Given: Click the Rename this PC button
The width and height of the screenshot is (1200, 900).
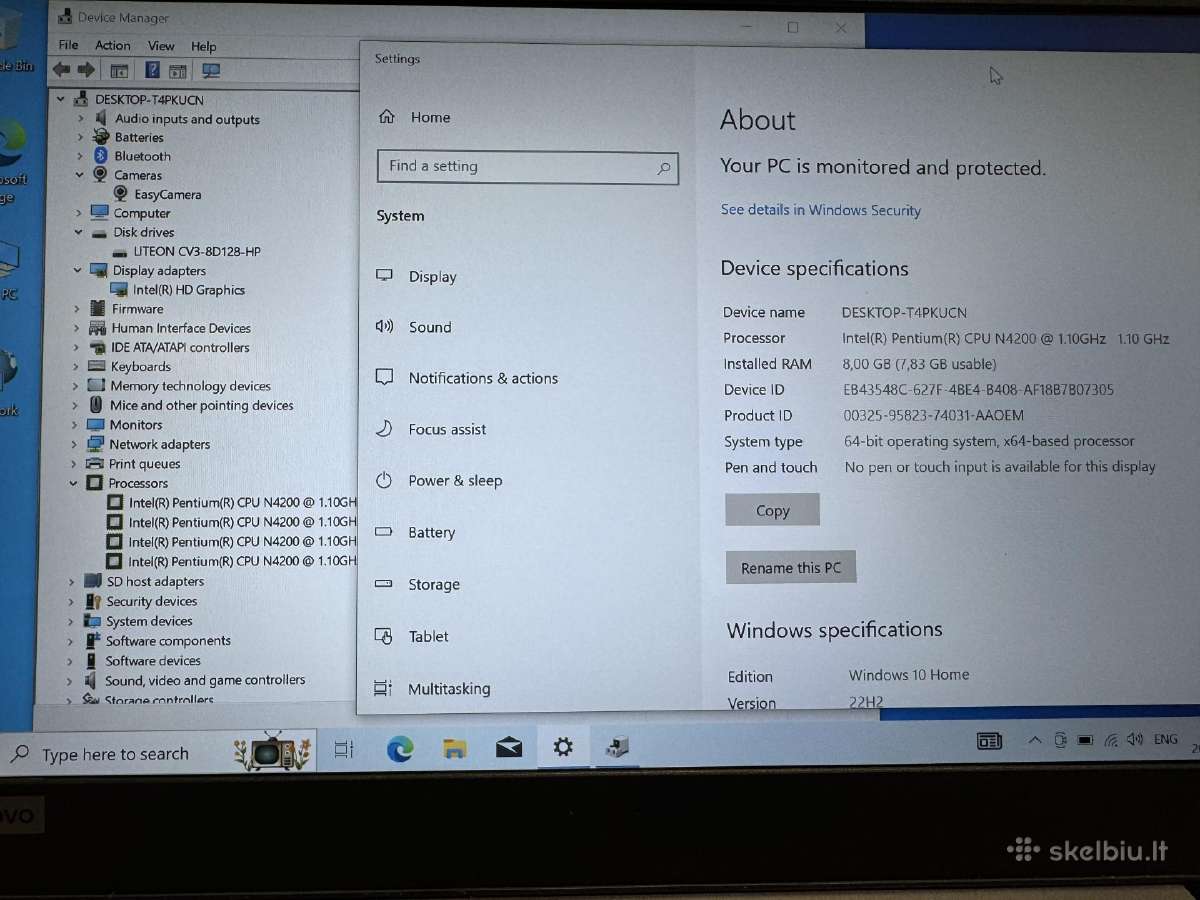Looking at the screenshot, I should click(x=791, y=567).
